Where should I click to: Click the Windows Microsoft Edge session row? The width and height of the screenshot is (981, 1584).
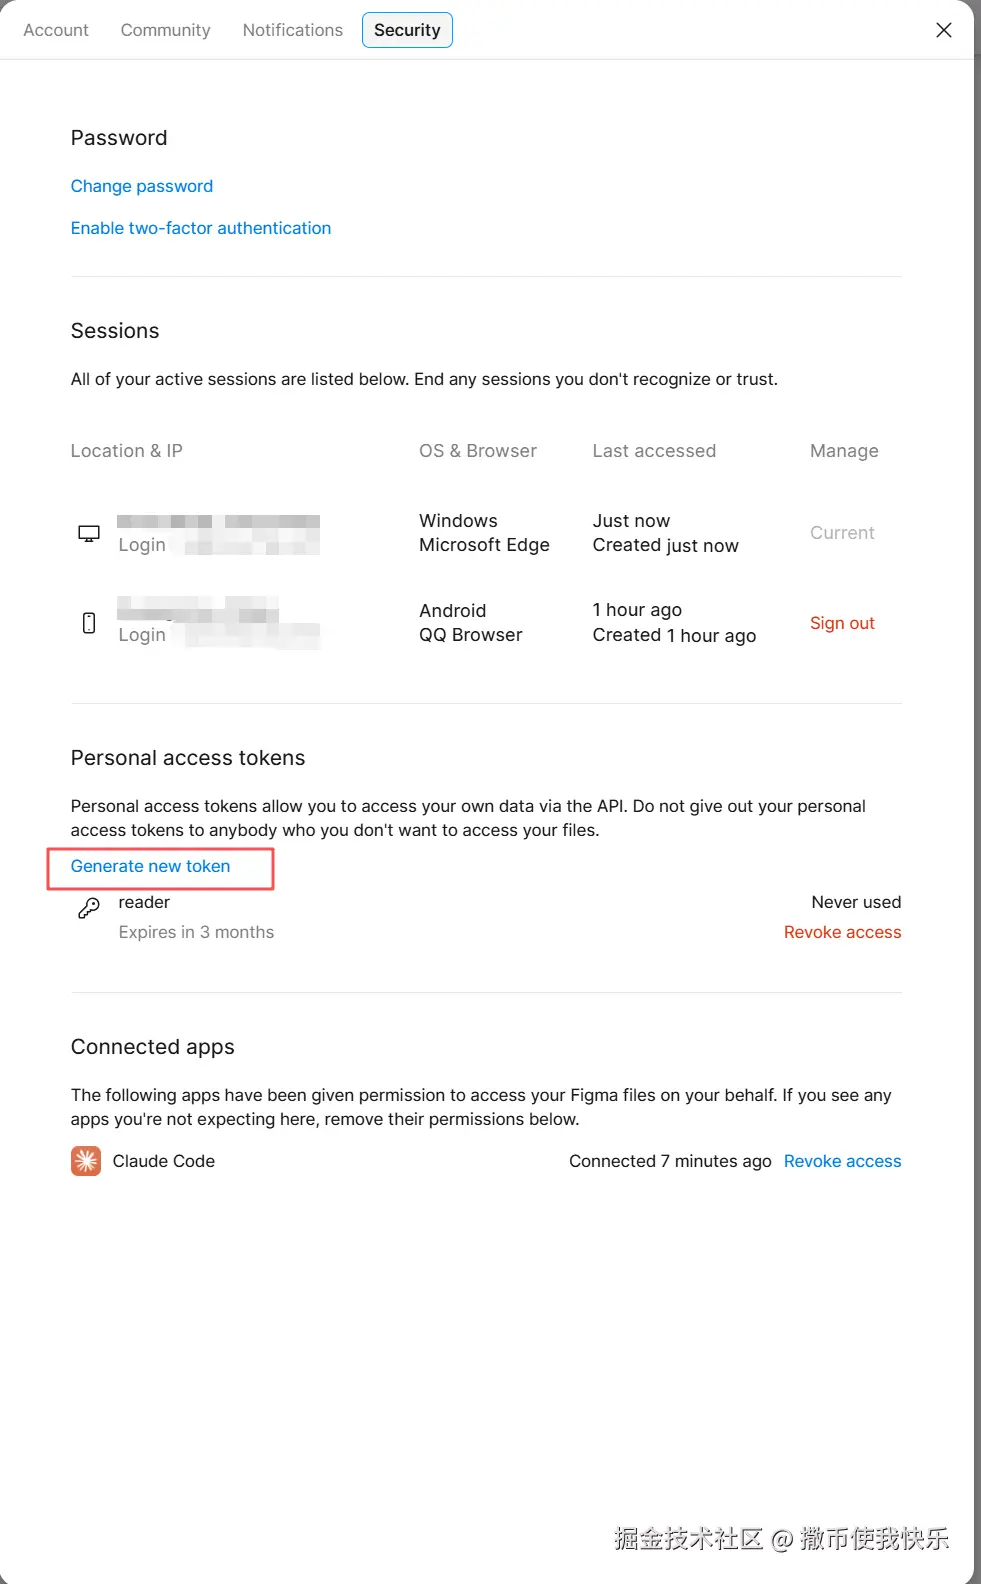pyautogui.click(x=484, y=533)
